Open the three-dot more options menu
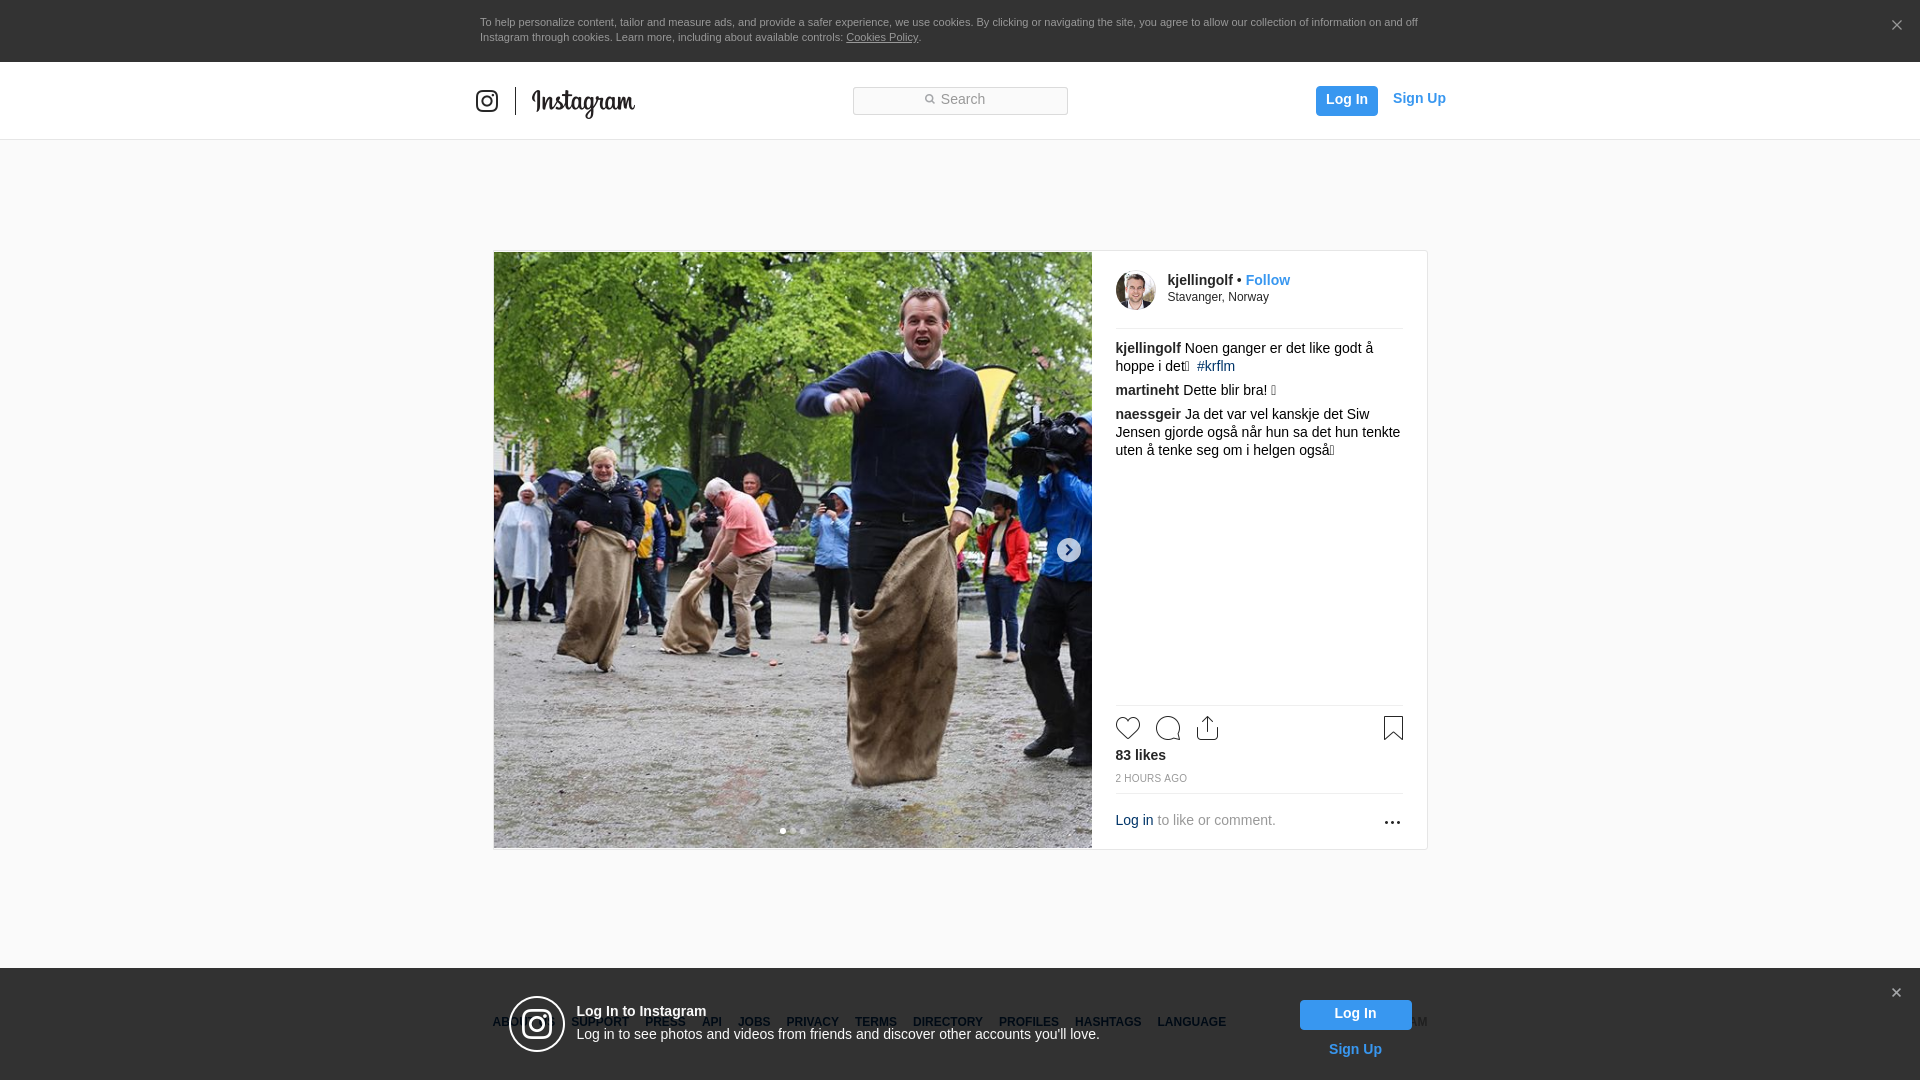This screenshot has height=1080, width=1920. tap(1392, 822)
